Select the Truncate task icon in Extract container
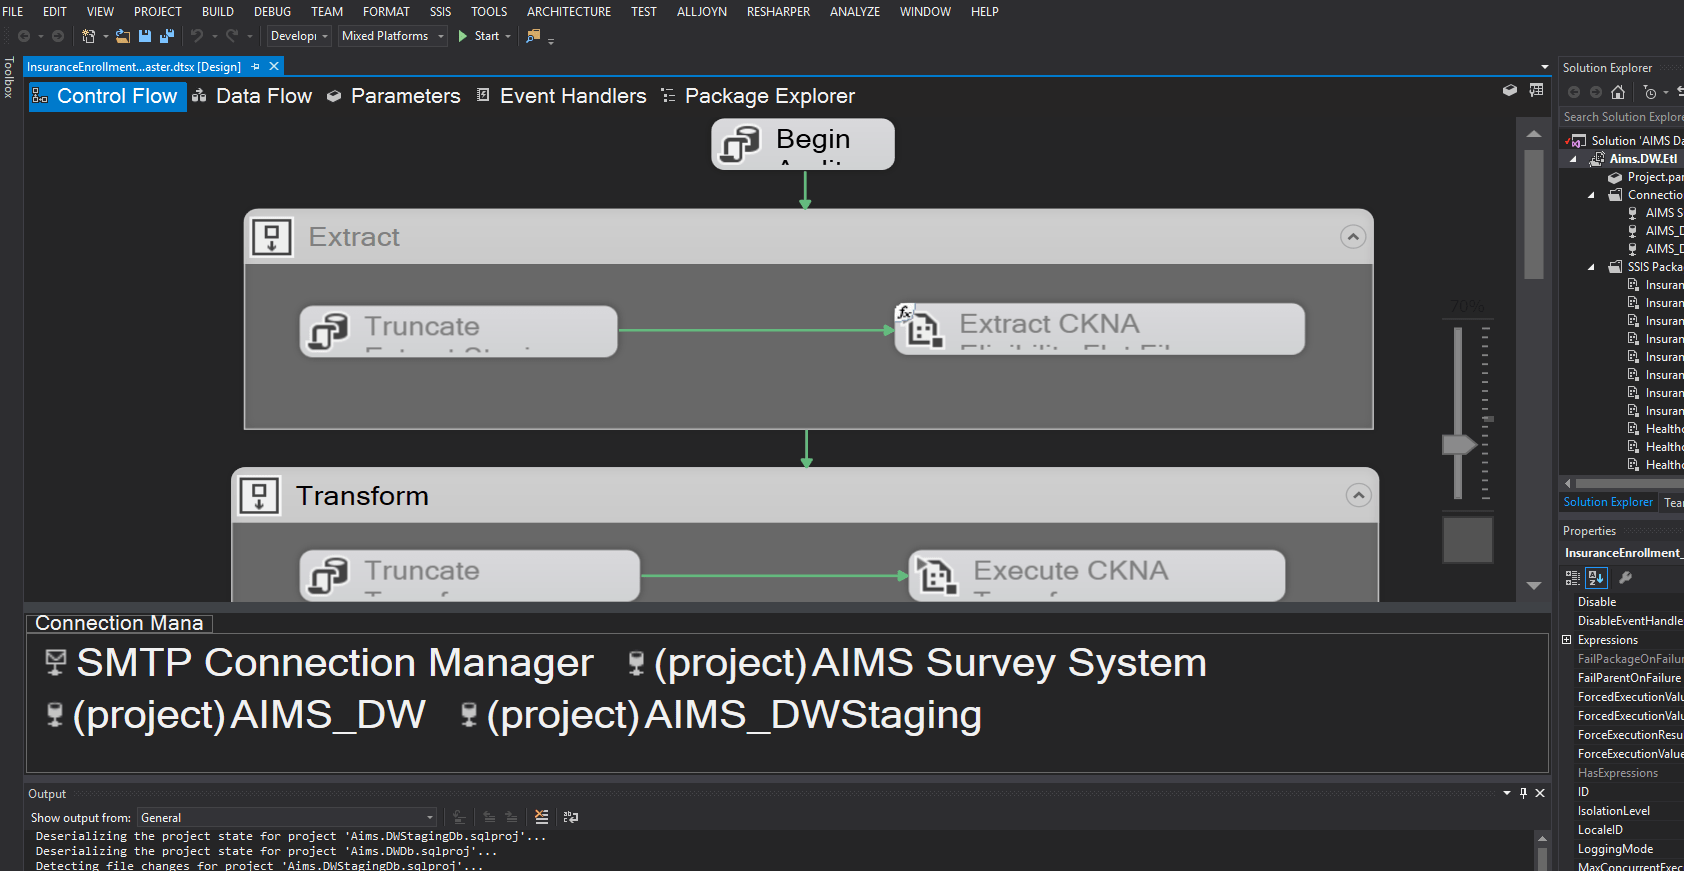Image resolution: width=1684 pixels, height=871 pixels. (328, 331)
